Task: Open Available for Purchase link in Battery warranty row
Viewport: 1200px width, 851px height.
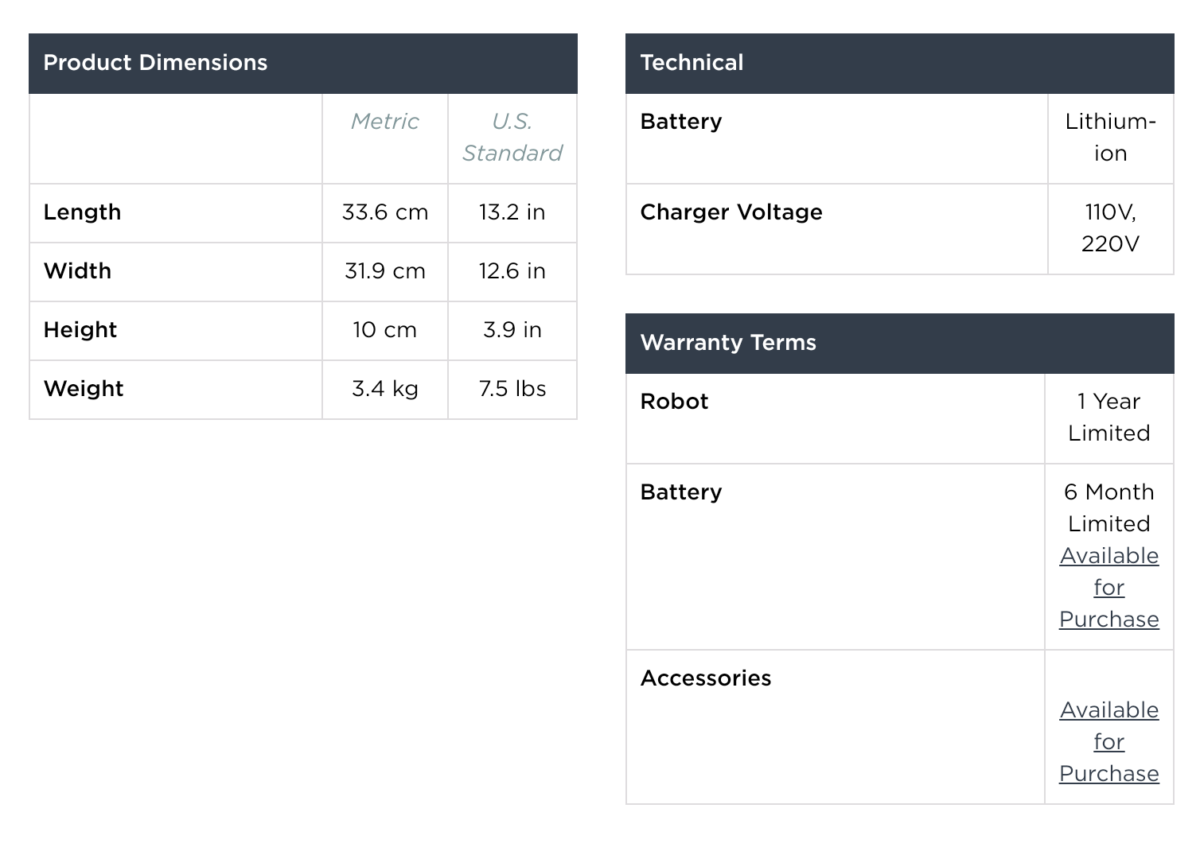Action: [x=1109, y=587]
